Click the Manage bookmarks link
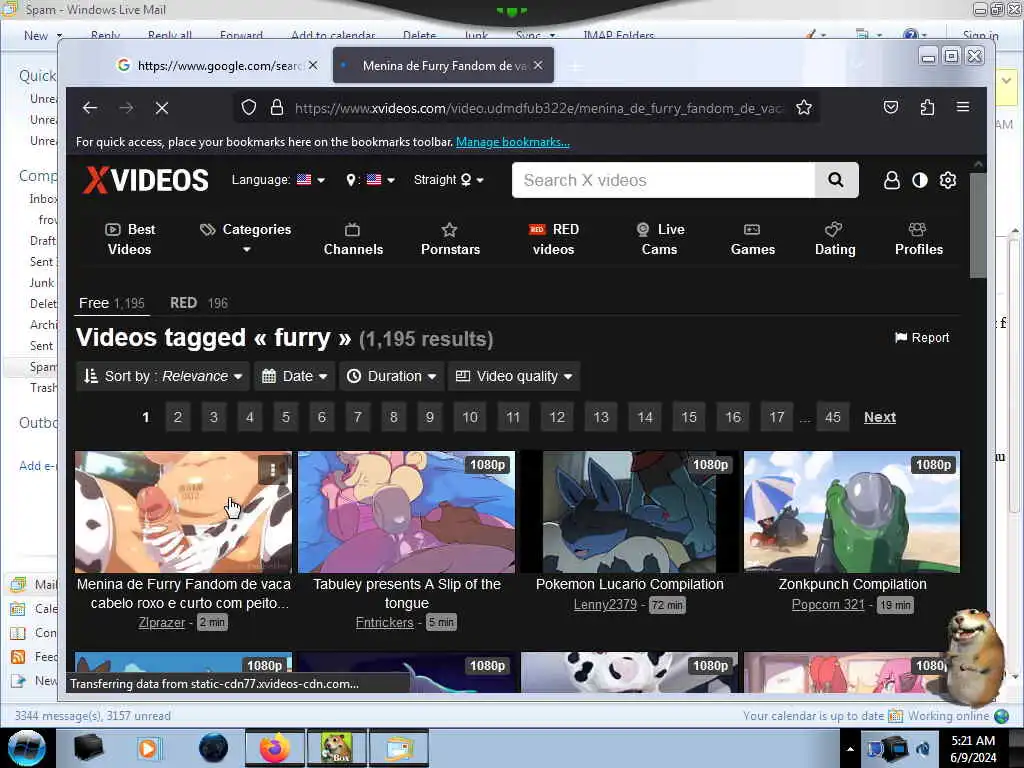The height and width of the screenshot is (768, 1024). coord(513,142)
